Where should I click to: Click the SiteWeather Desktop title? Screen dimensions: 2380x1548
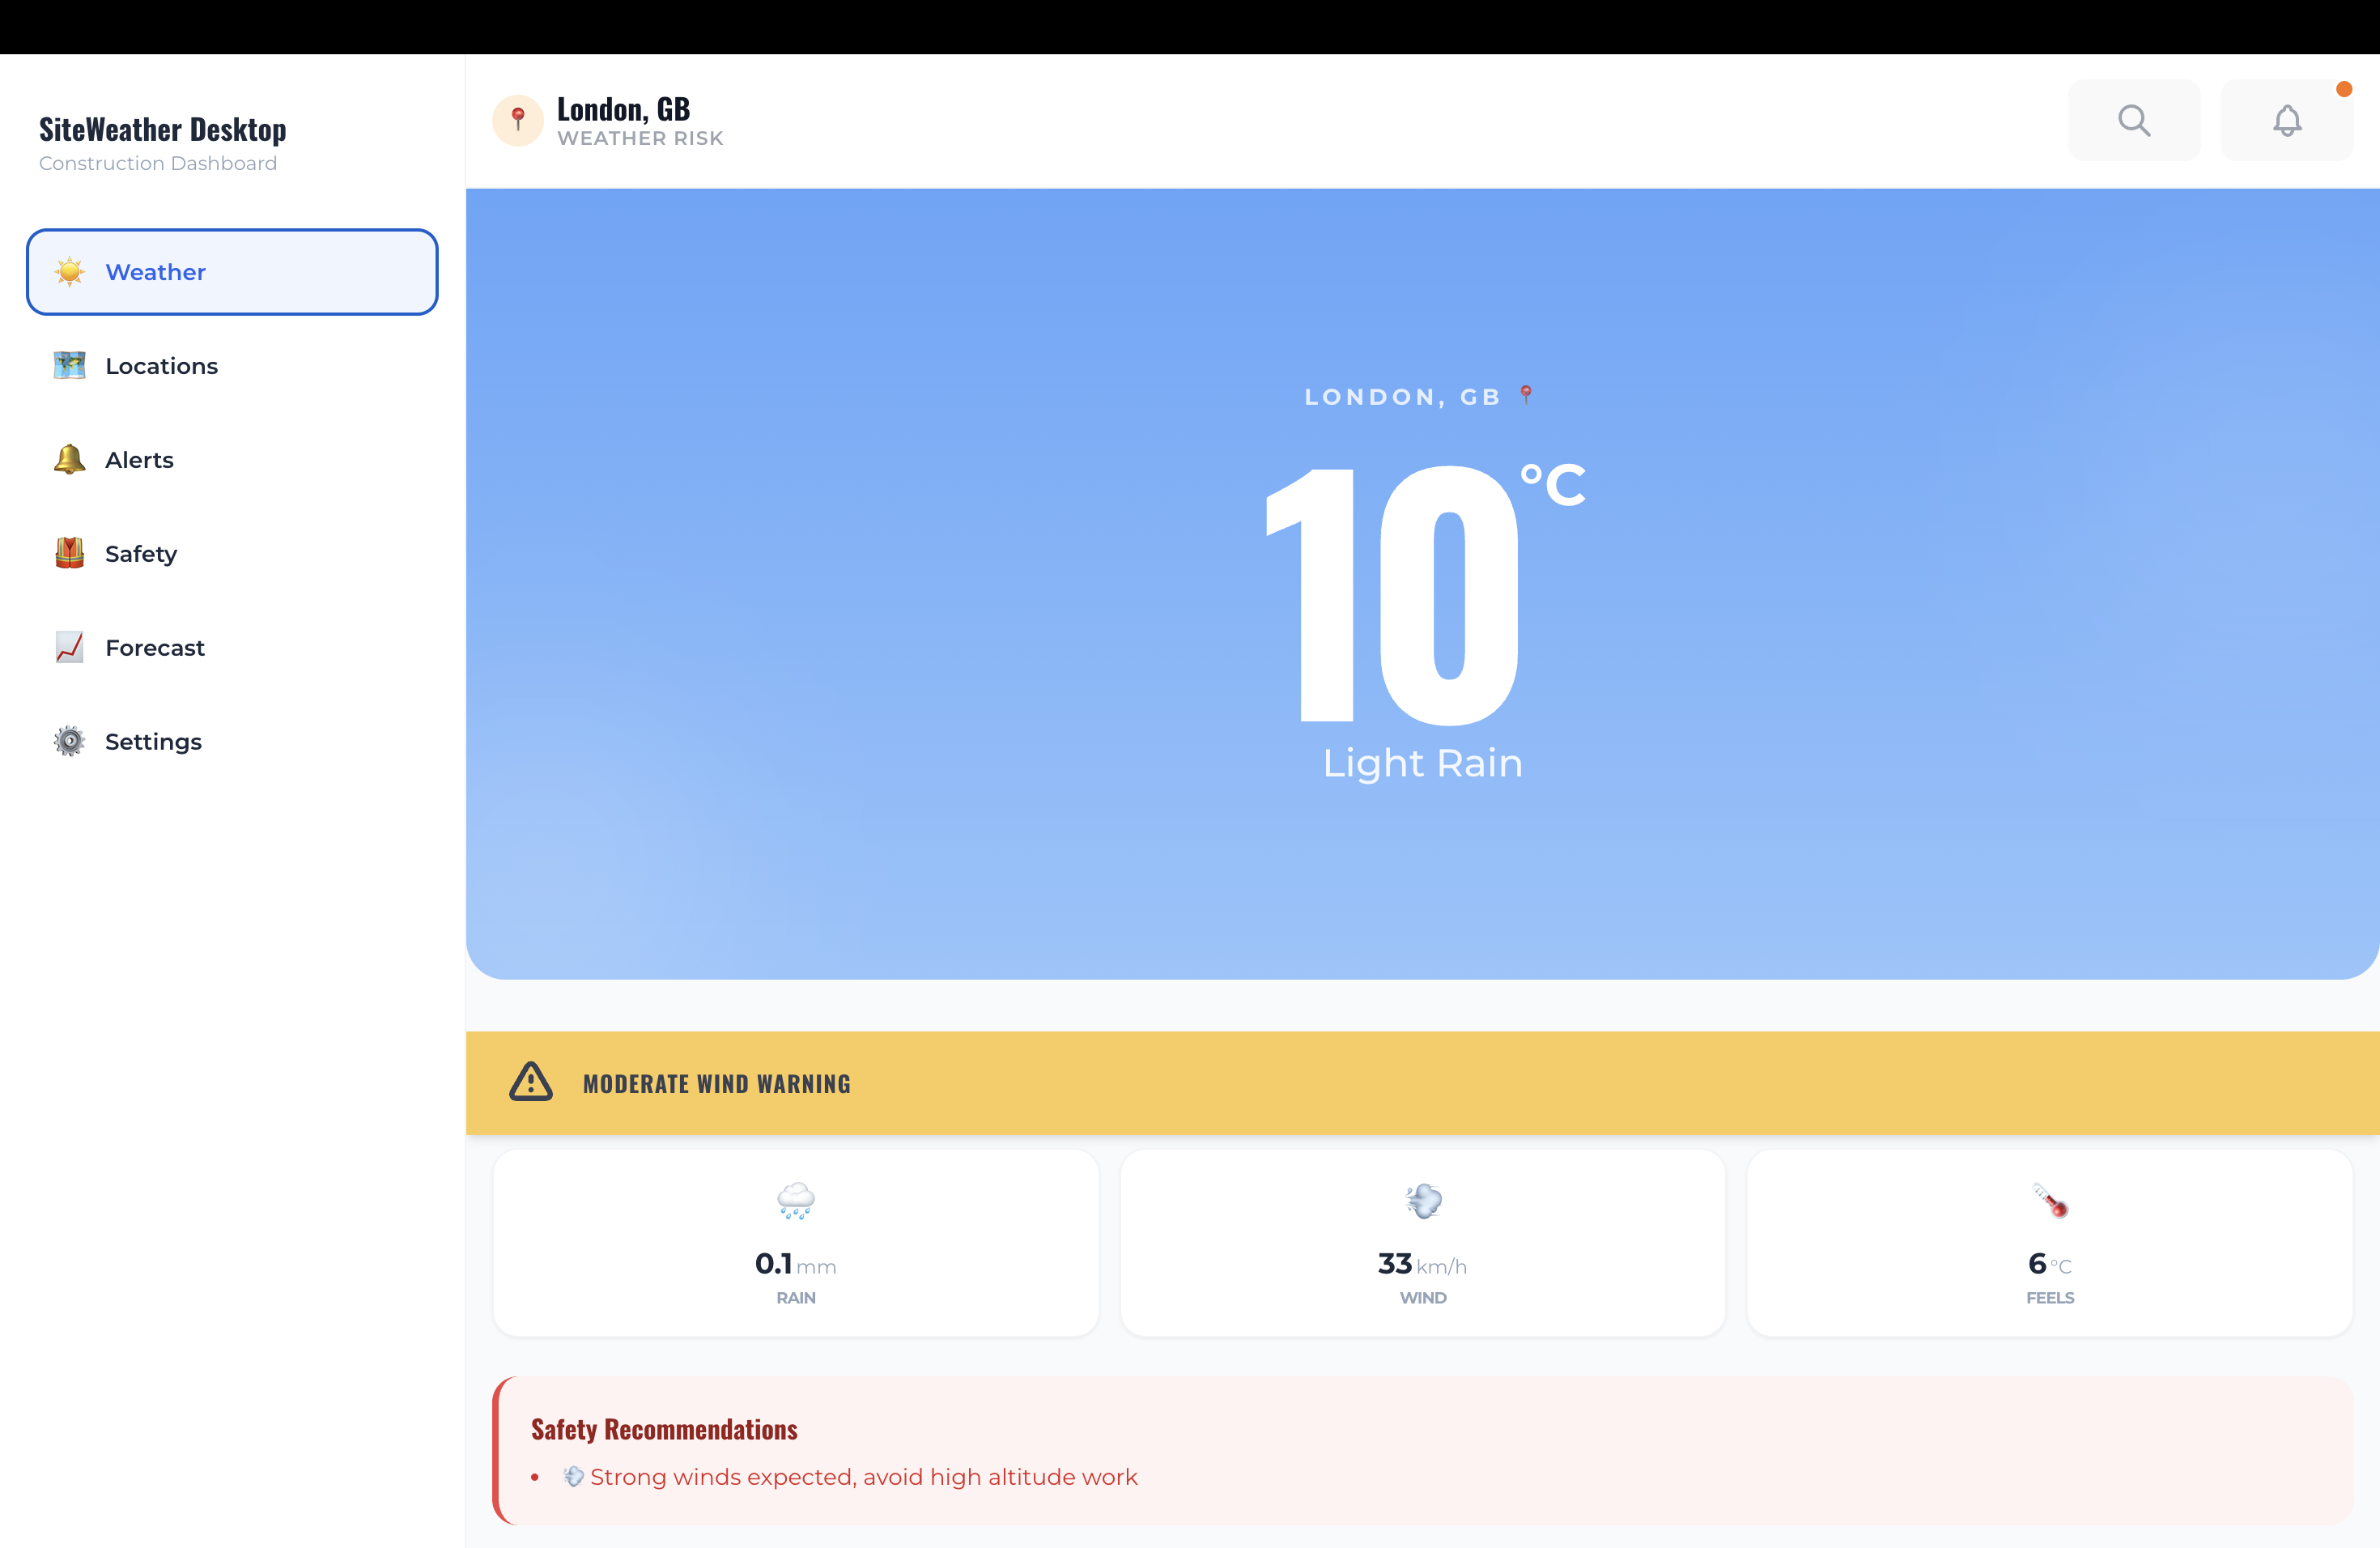tap(162, 129)
